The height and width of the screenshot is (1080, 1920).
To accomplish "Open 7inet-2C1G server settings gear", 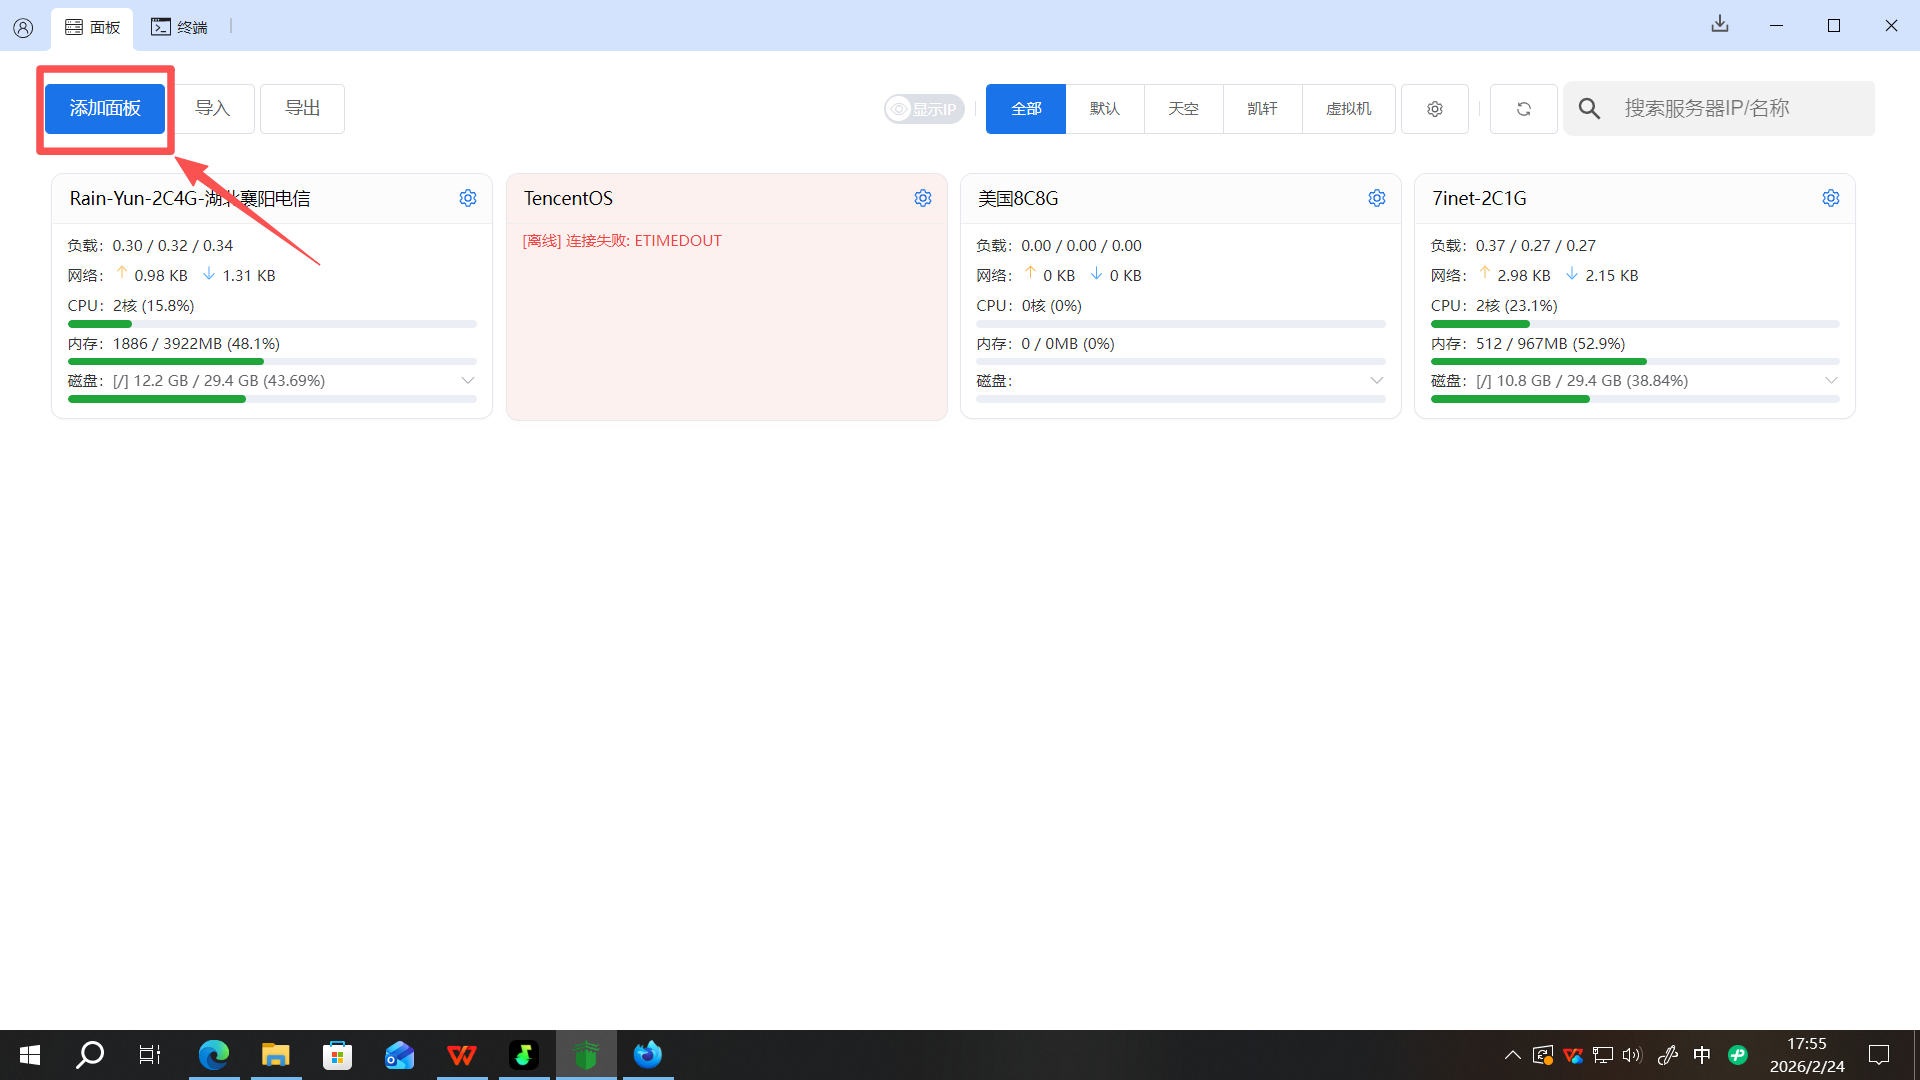I will click(x=1830, y=198).
